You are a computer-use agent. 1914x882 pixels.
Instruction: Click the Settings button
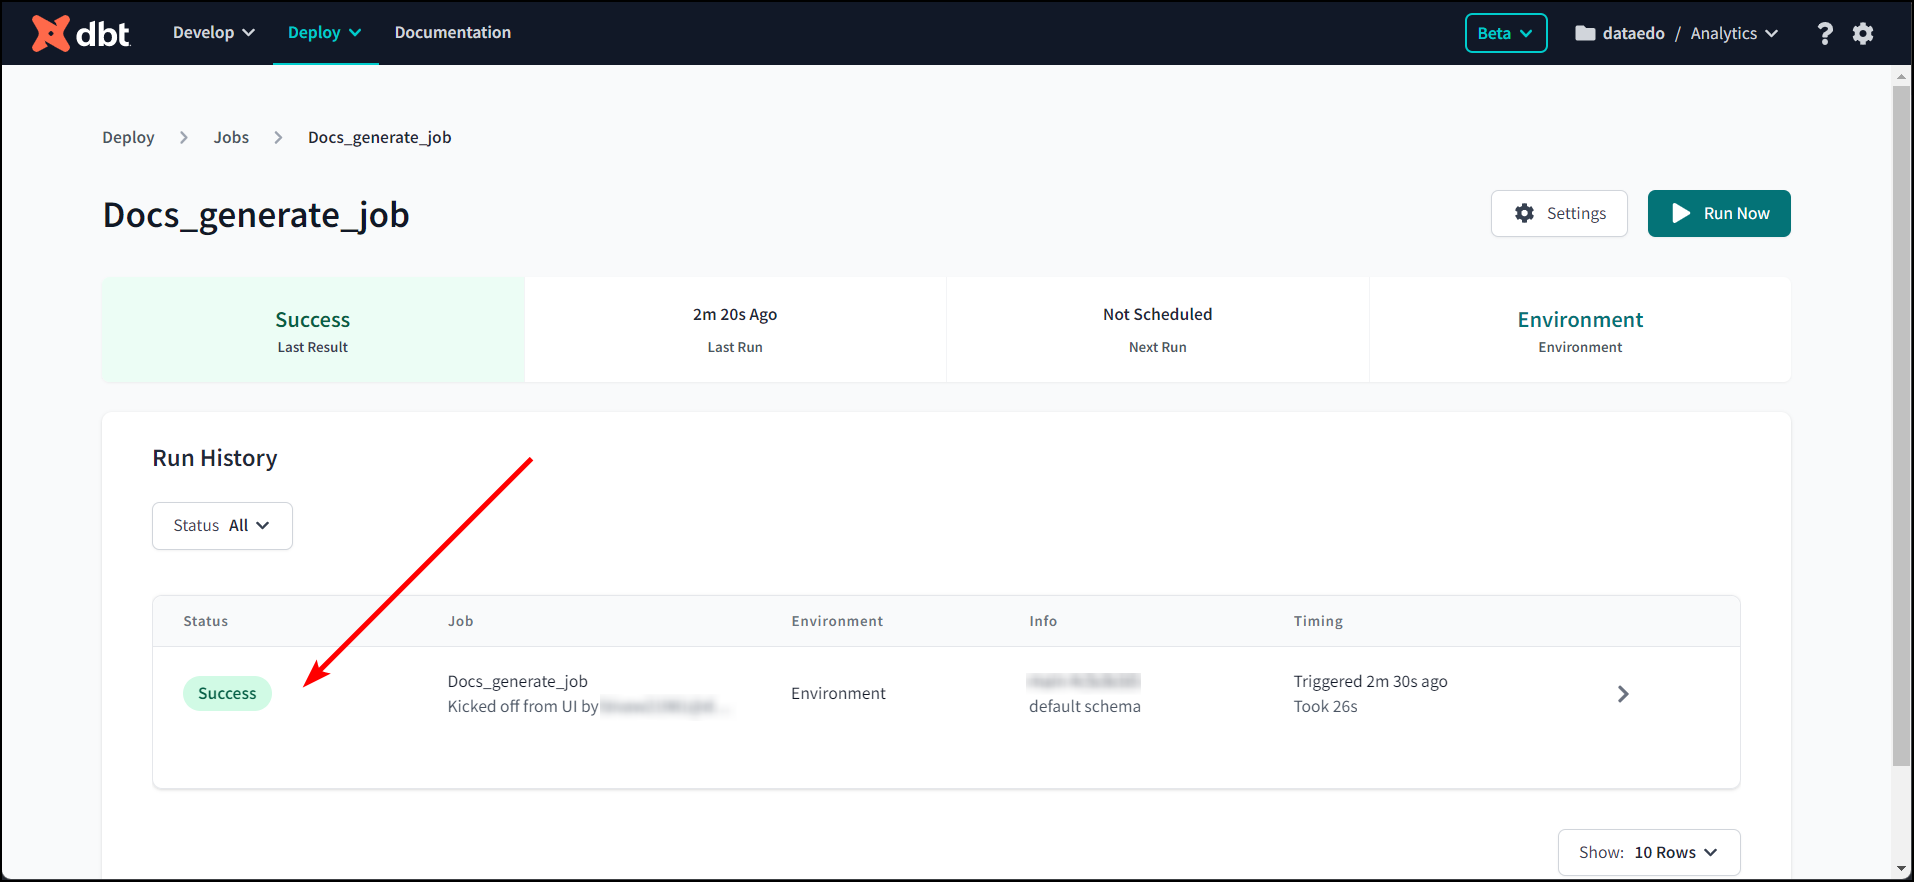point(1559,214)
